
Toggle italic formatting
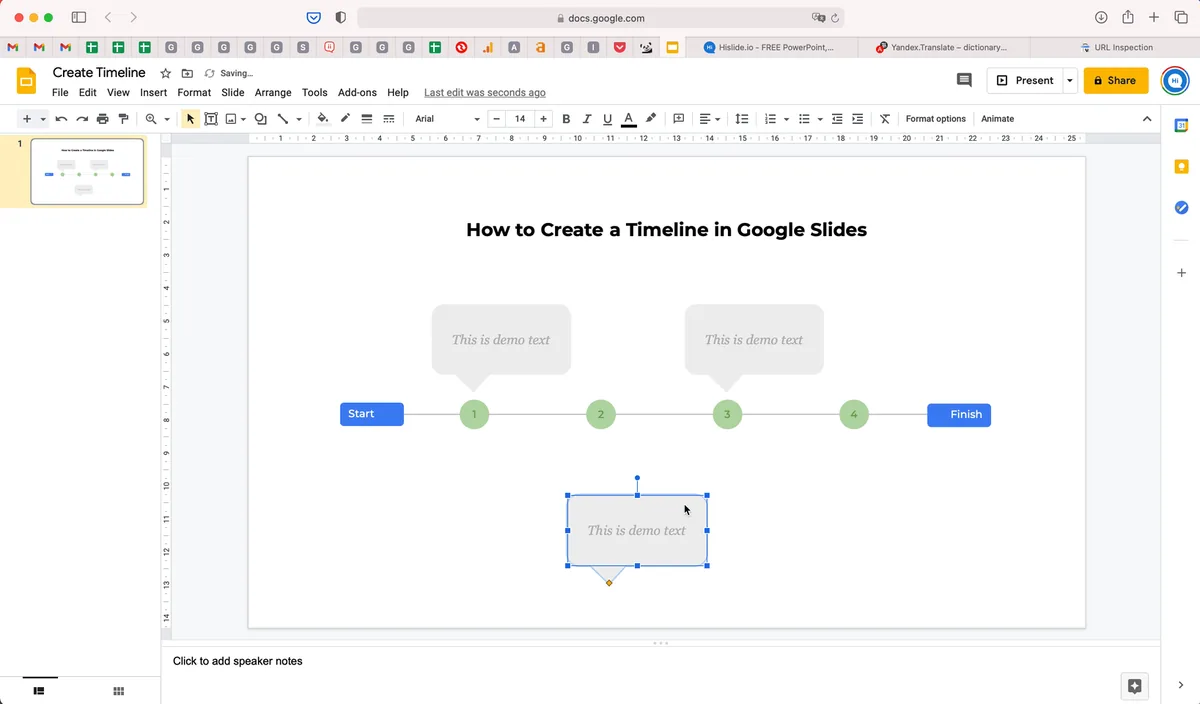[587, 119]
